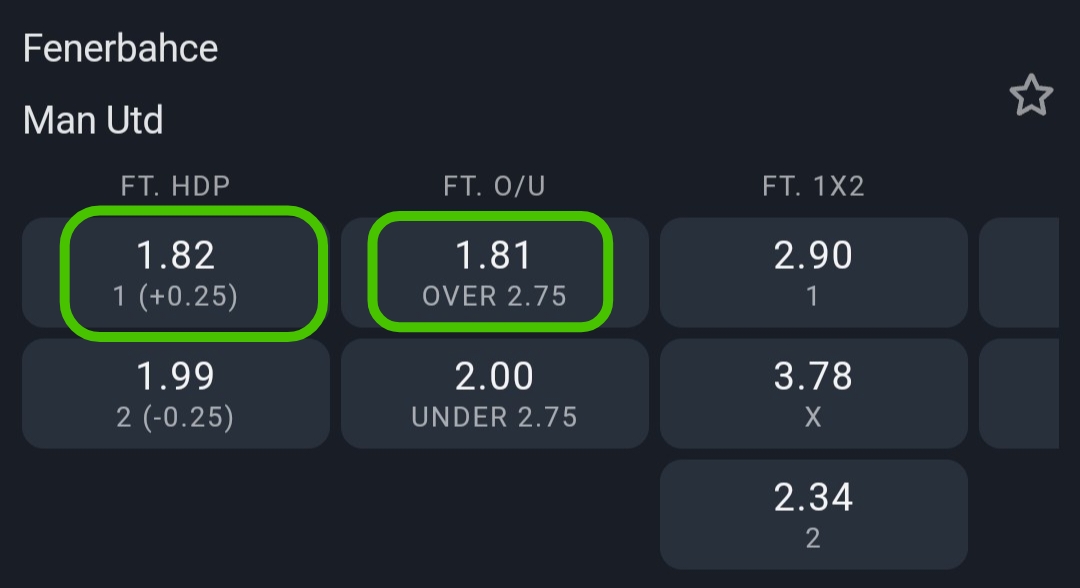Click the "UNDER 2.75" label text
This screenshot has width=1080, height=588.
click(494, 417)
